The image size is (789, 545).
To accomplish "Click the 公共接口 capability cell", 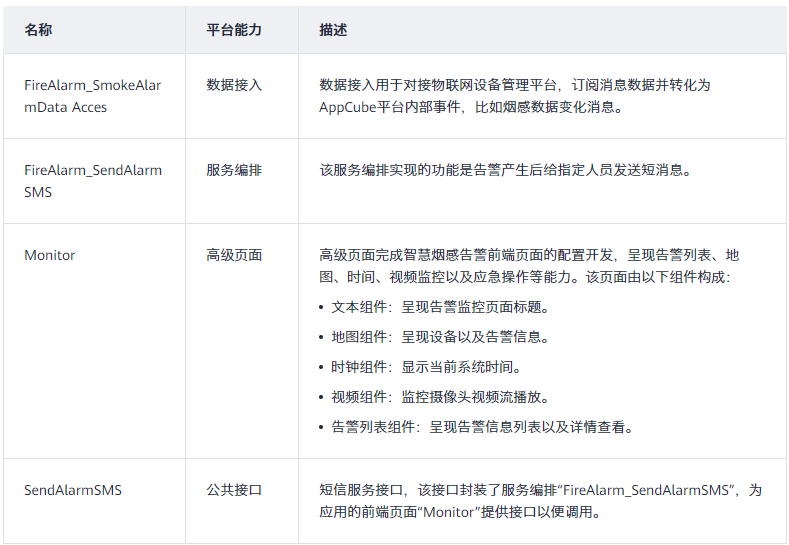I will point(234,490).
